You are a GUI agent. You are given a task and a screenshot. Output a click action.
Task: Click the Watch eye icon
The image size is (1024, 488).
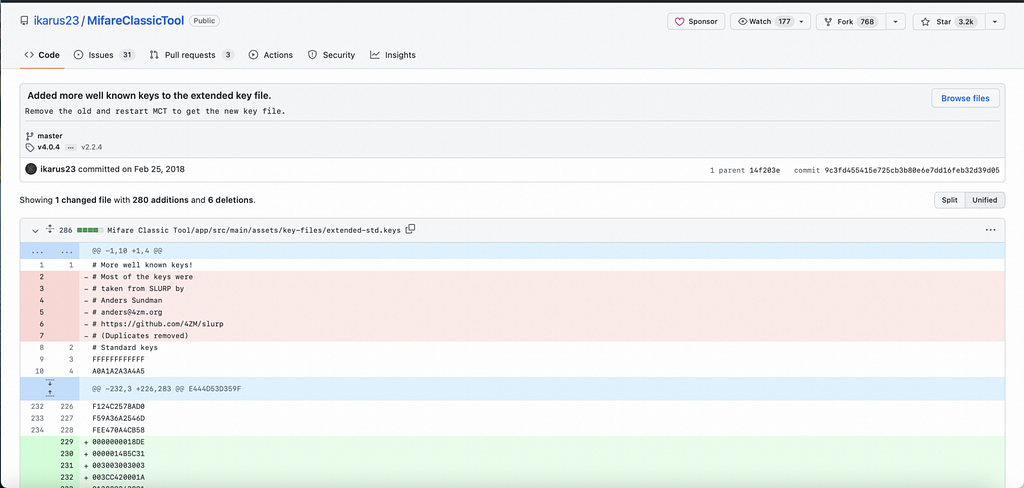(742, 22)
